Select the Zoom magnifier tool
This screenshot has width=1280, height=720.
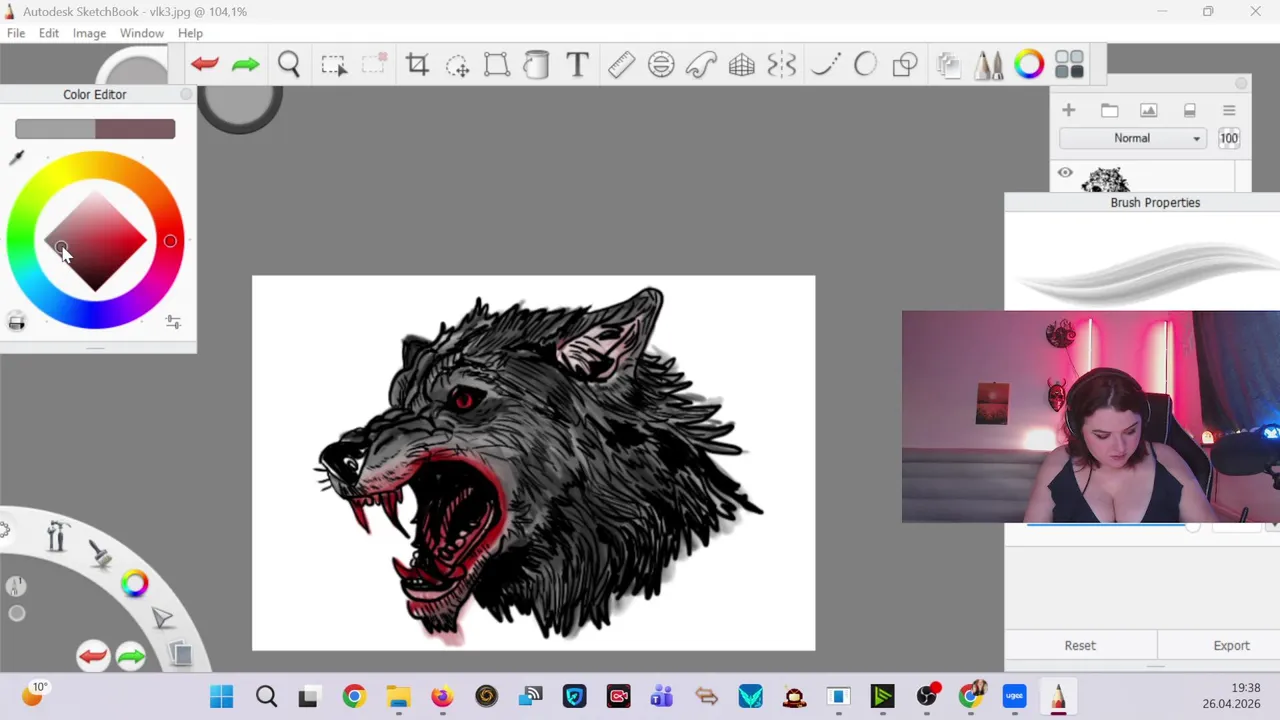(x=289, y=65)
